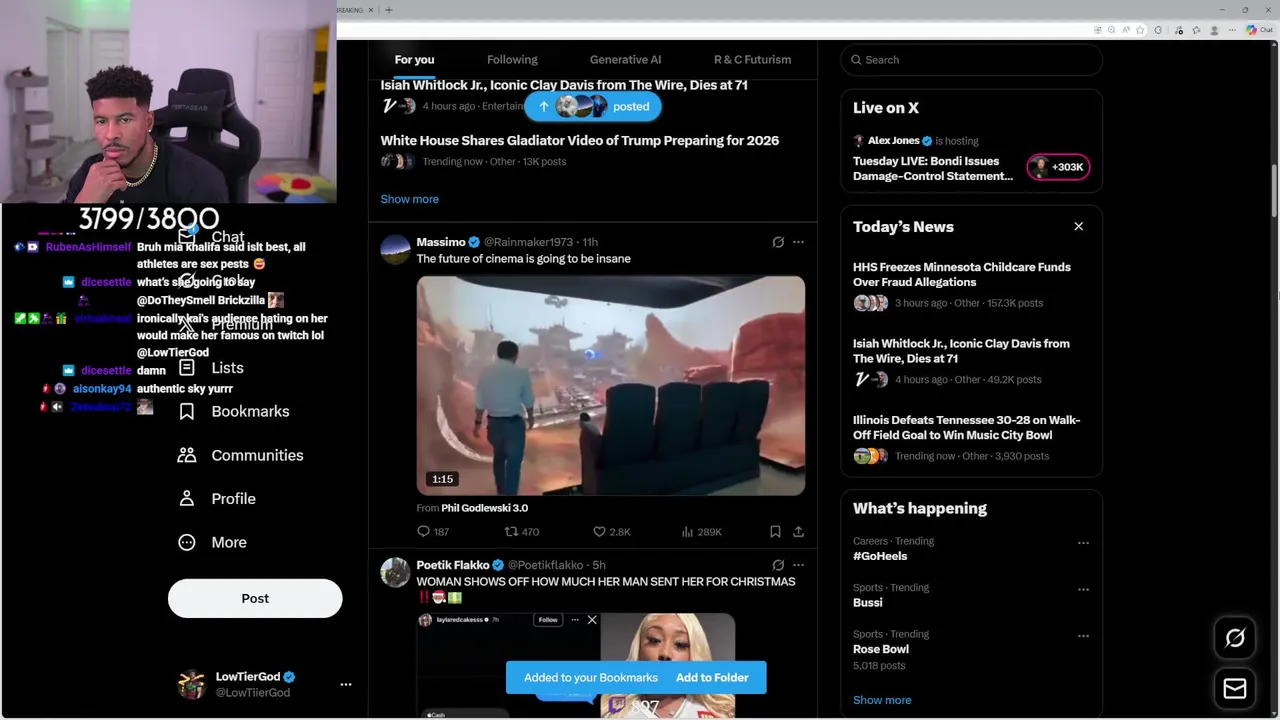Close the Today's News panel

click(x=1078, y=227)
